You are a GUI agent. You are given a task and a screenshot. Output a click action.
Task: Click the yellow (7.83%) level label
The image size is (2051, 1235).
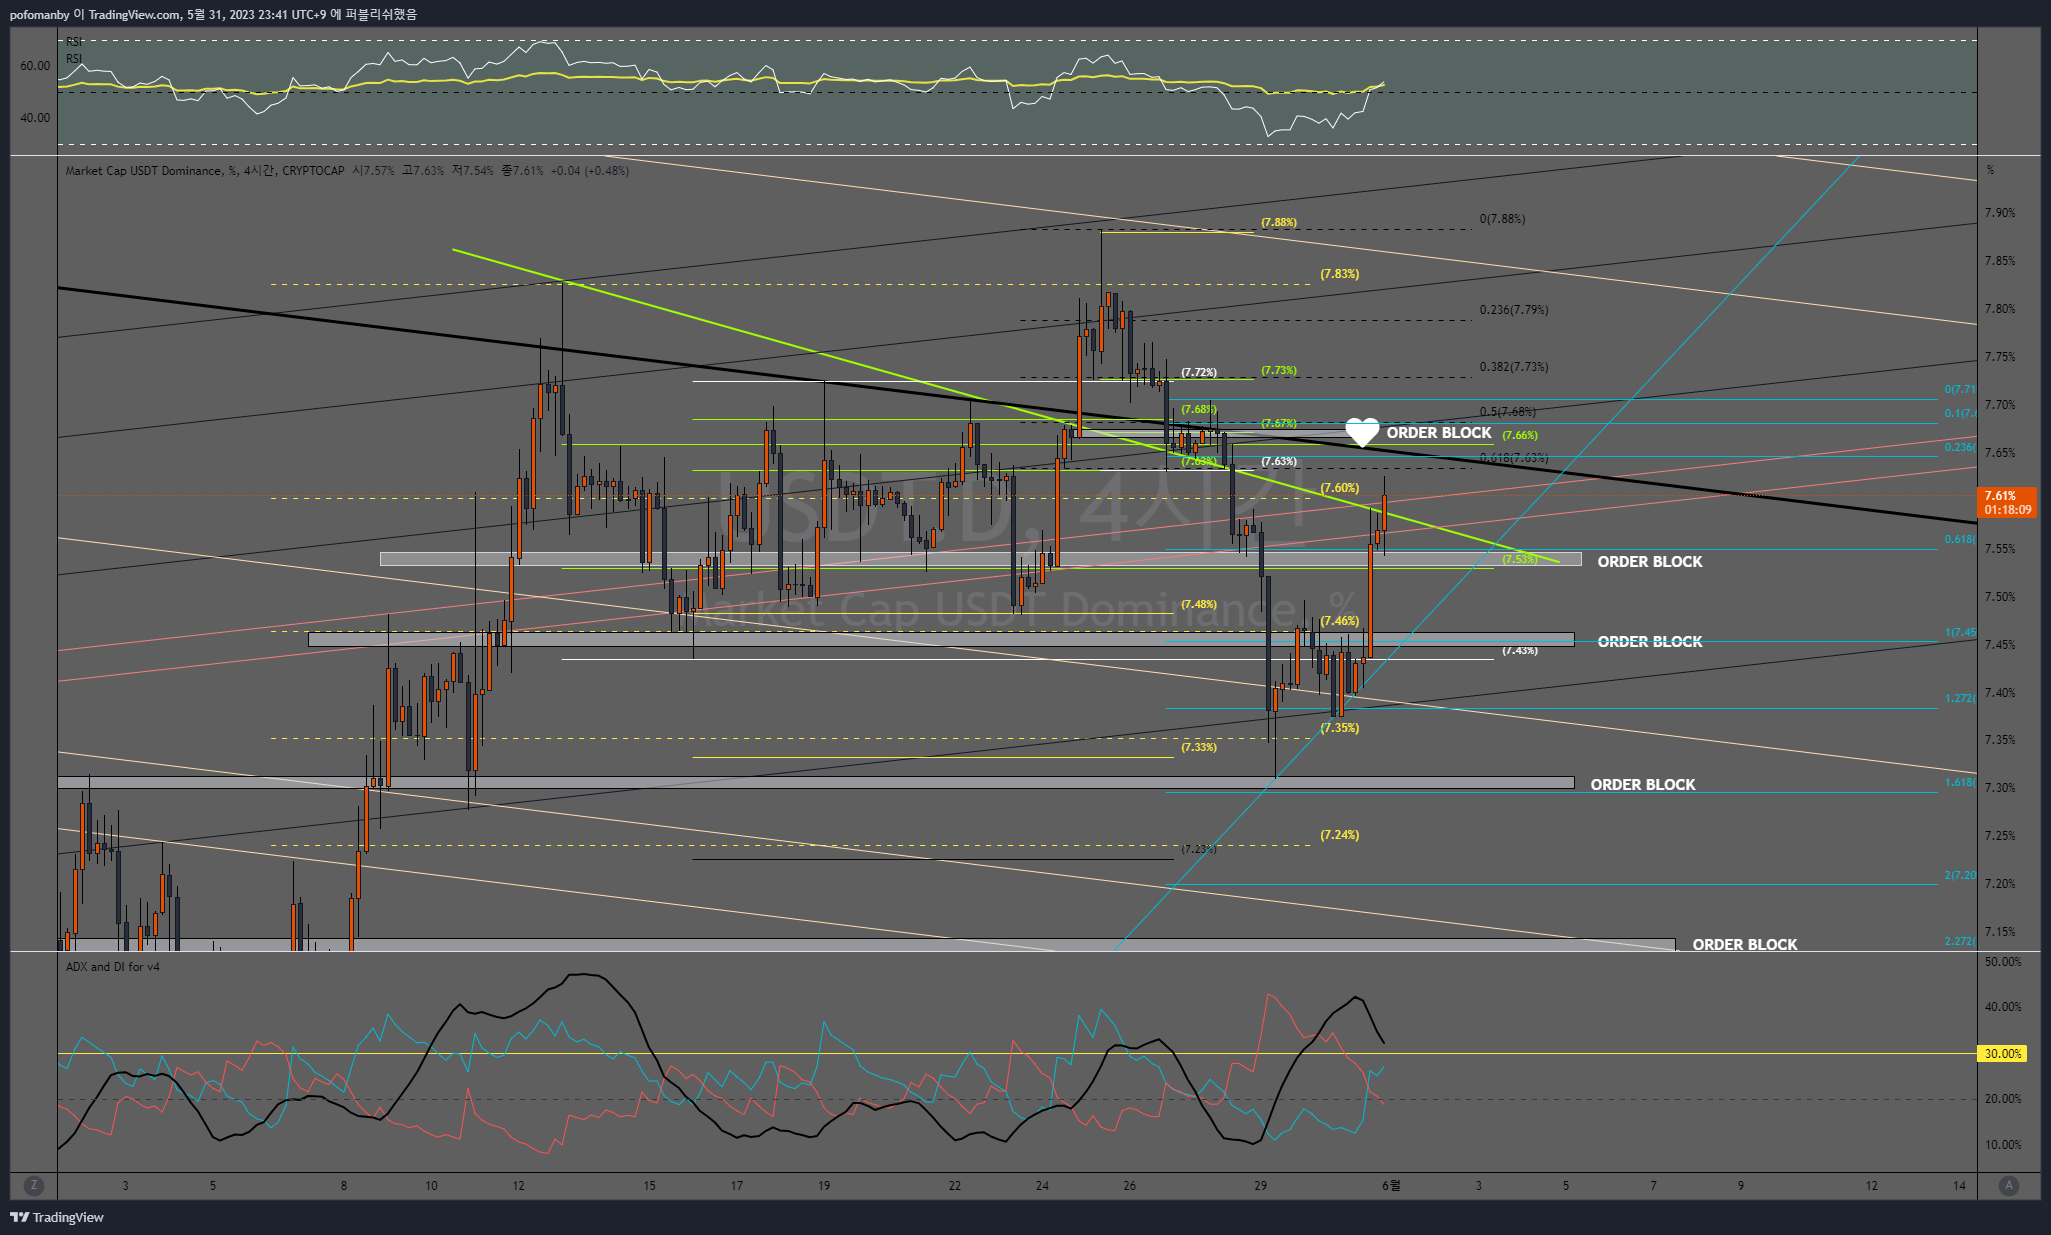point(1339,274)
